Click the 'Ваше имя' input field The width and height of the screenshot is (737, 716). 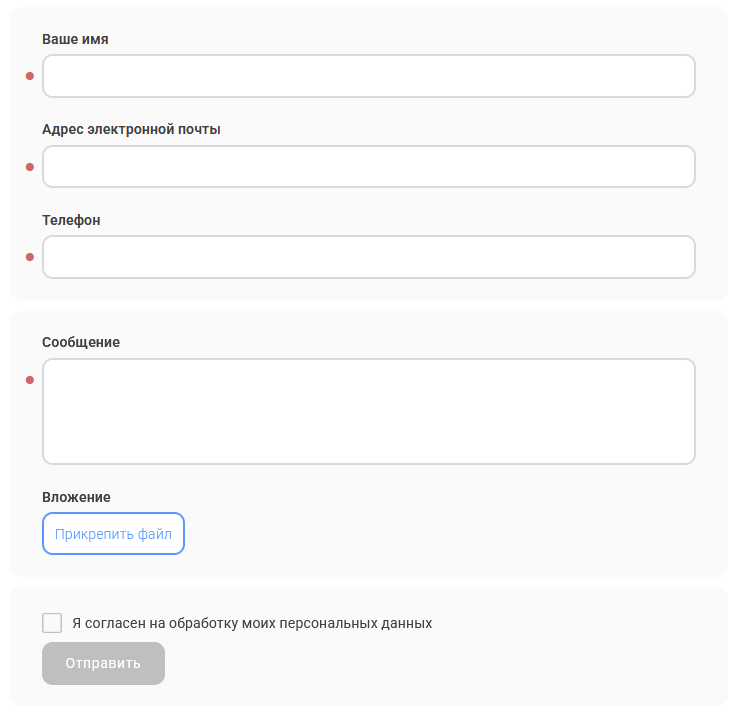(368, 76)
